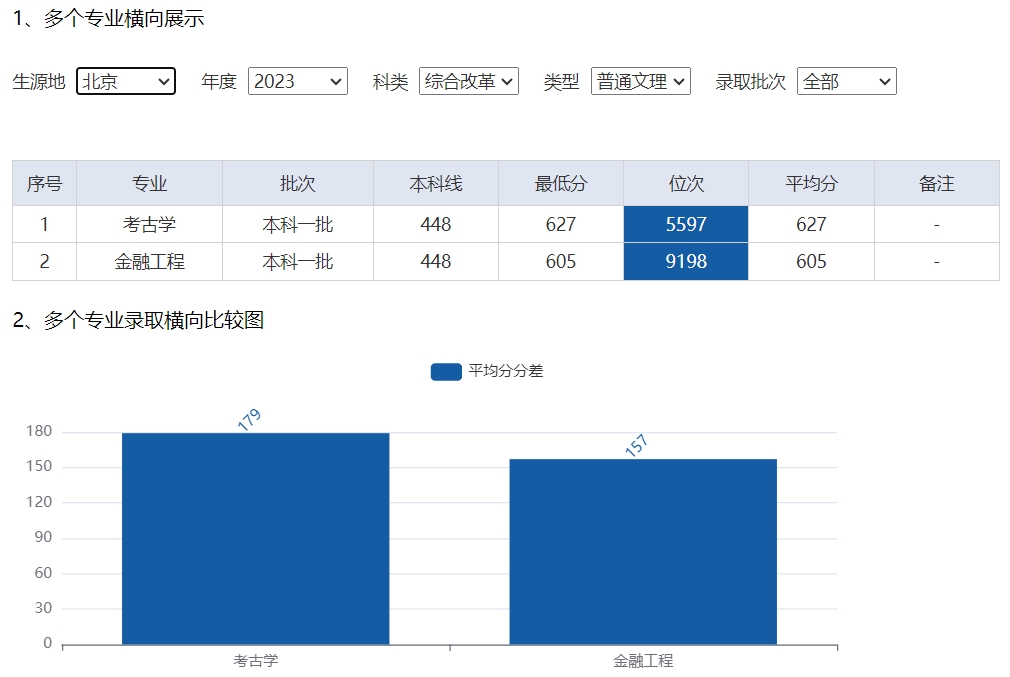Expand the 录取批次 dropdown showing 全部
This screenshot has width=1010, height=677.
[x=846, y=82]
